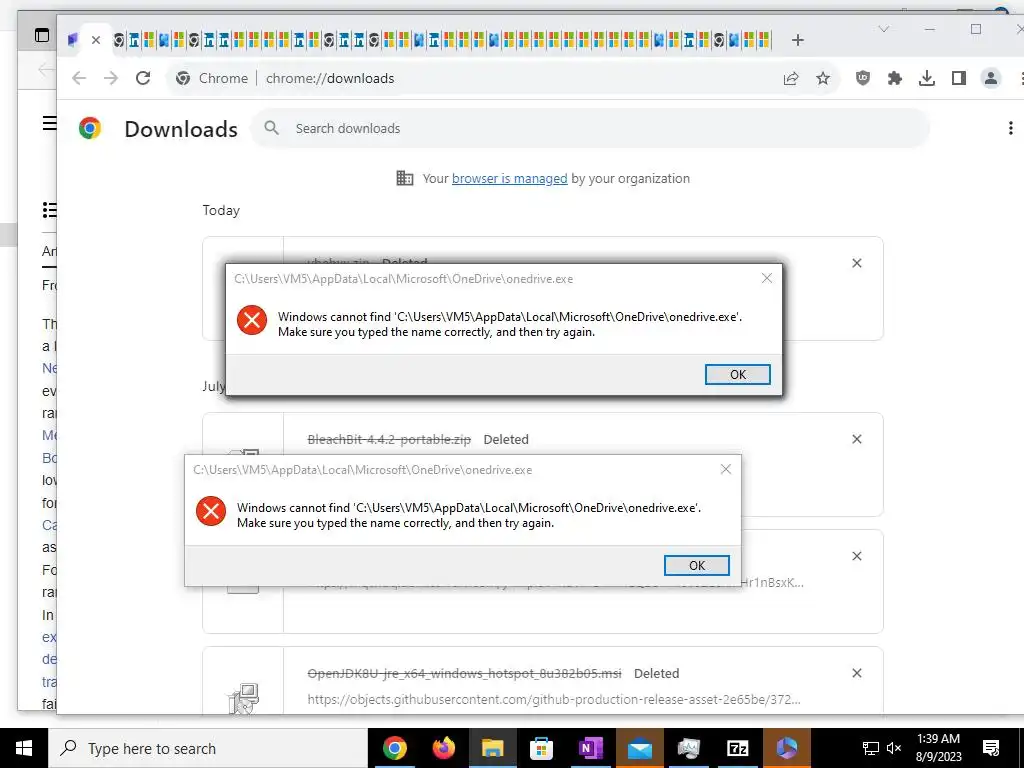Remove the download entry below BleachBit
This screenshot has height=768, width=1024.
click(x=857, y=556)
